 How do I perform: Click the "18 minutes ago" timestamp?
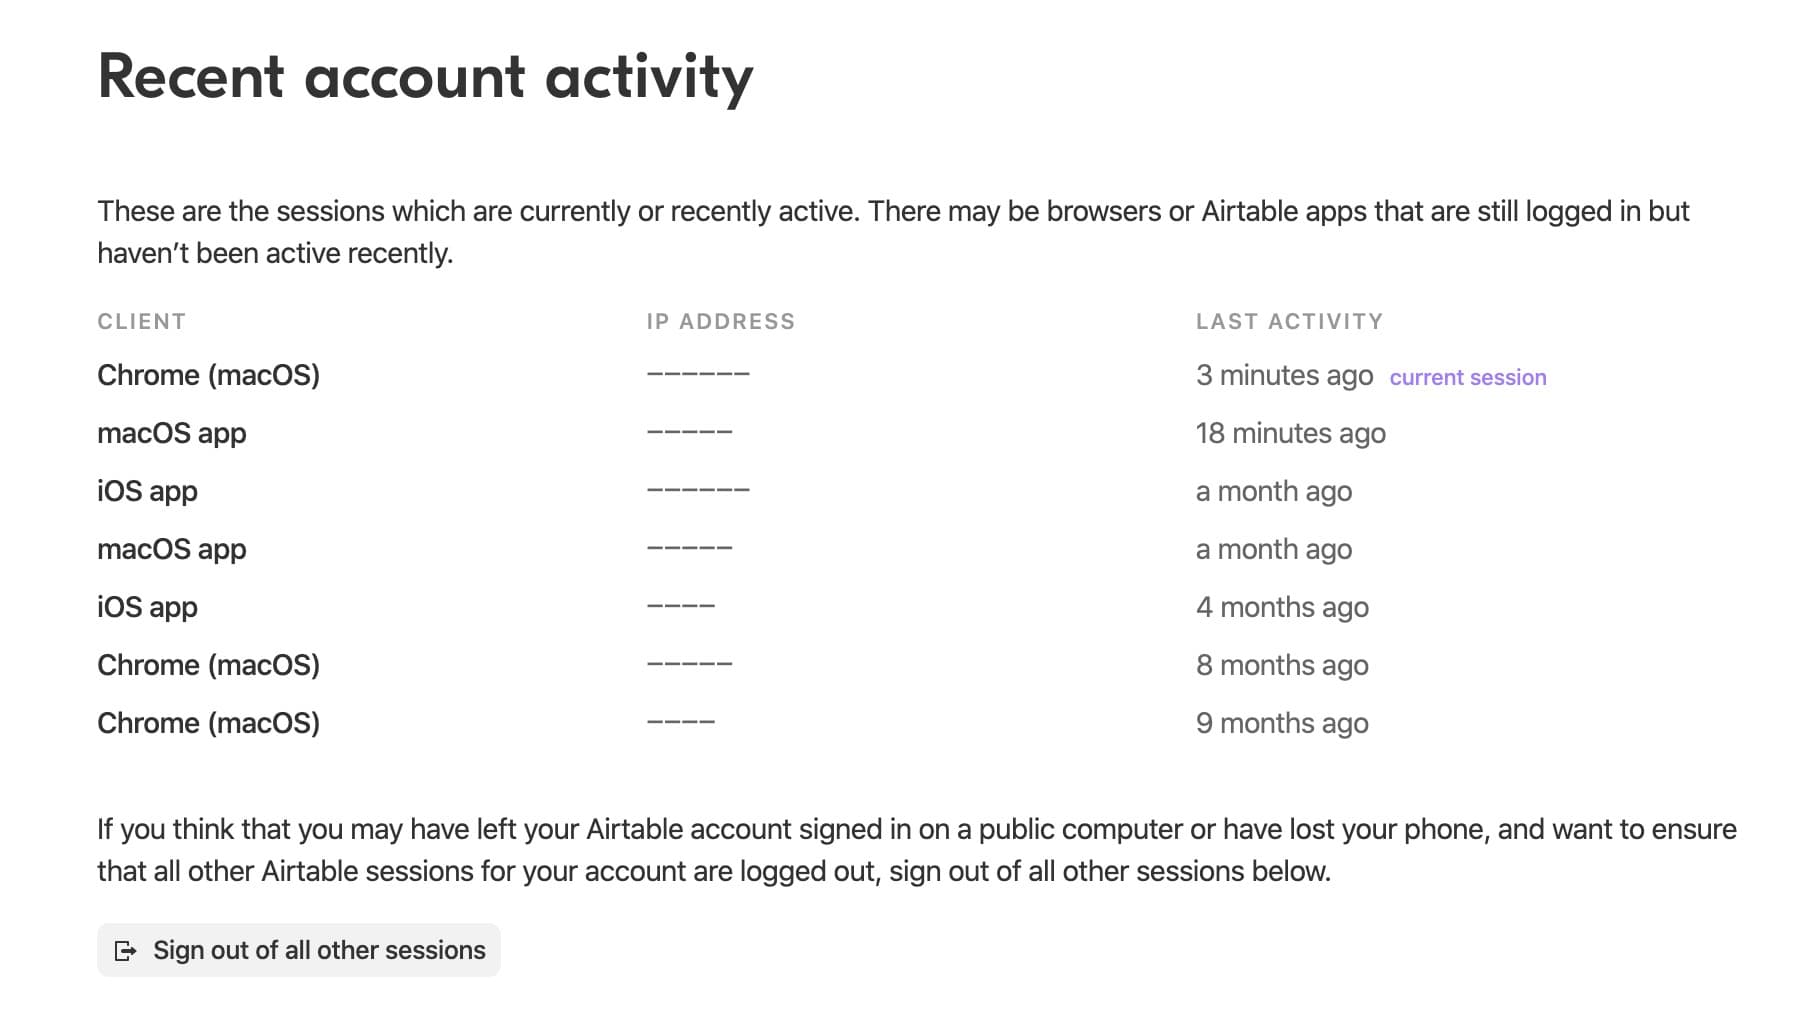[x=1290, y=433]
